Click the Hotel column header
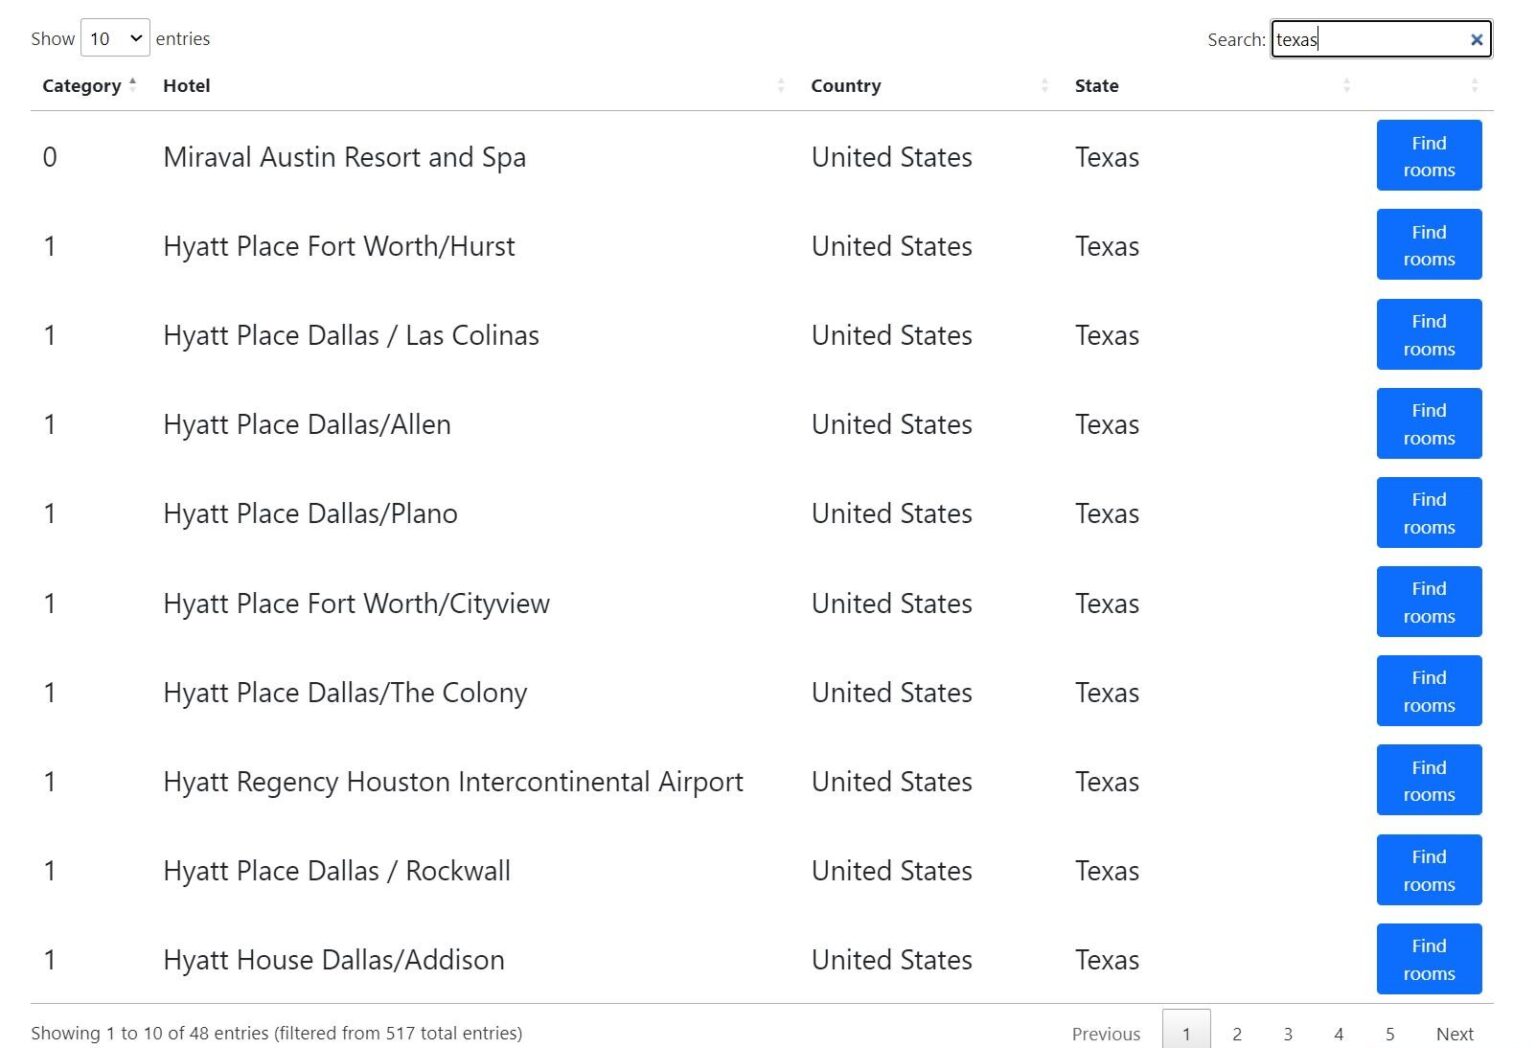This screenshot has width=1536, height=1048. tap(186, 85)
